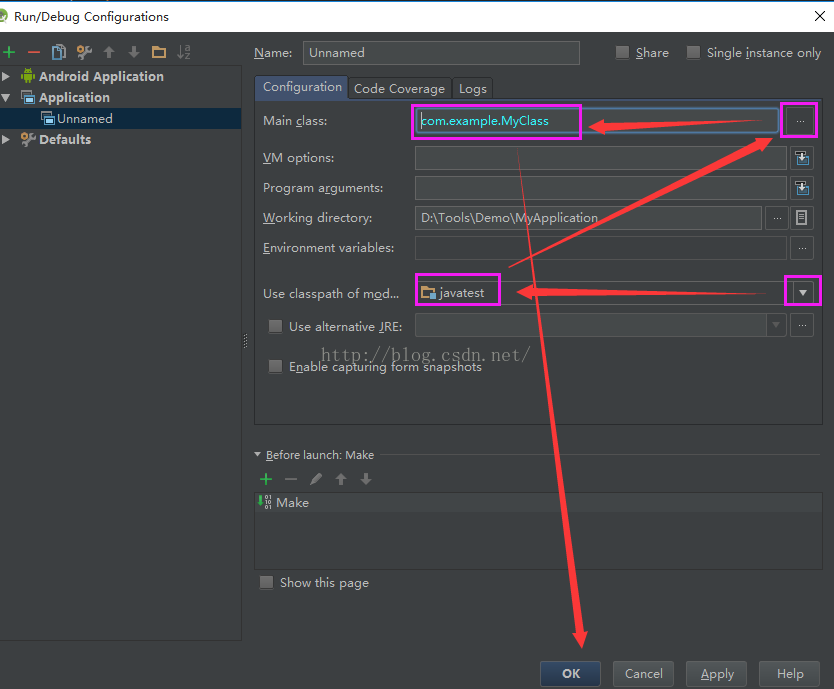This screenshot has width=834, height=689.
Task: Open the Use classpath of module dropdown
Action: coord(802,292)
